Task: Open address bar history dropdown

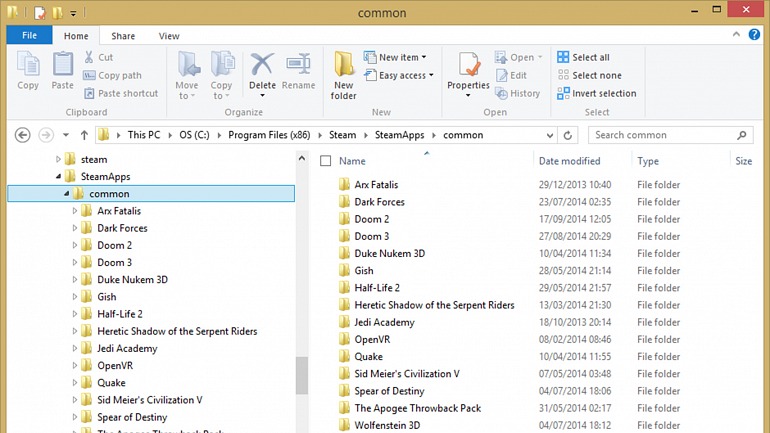Action: [x=550, y=135]
